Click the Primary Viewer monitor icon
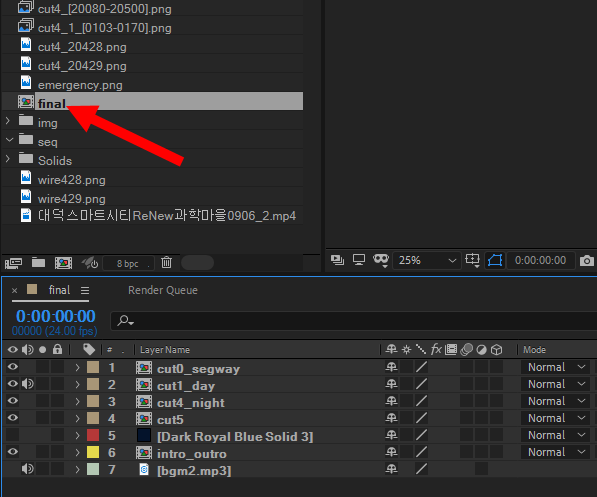This screenshot has height=497, width=597. (359, 260)
